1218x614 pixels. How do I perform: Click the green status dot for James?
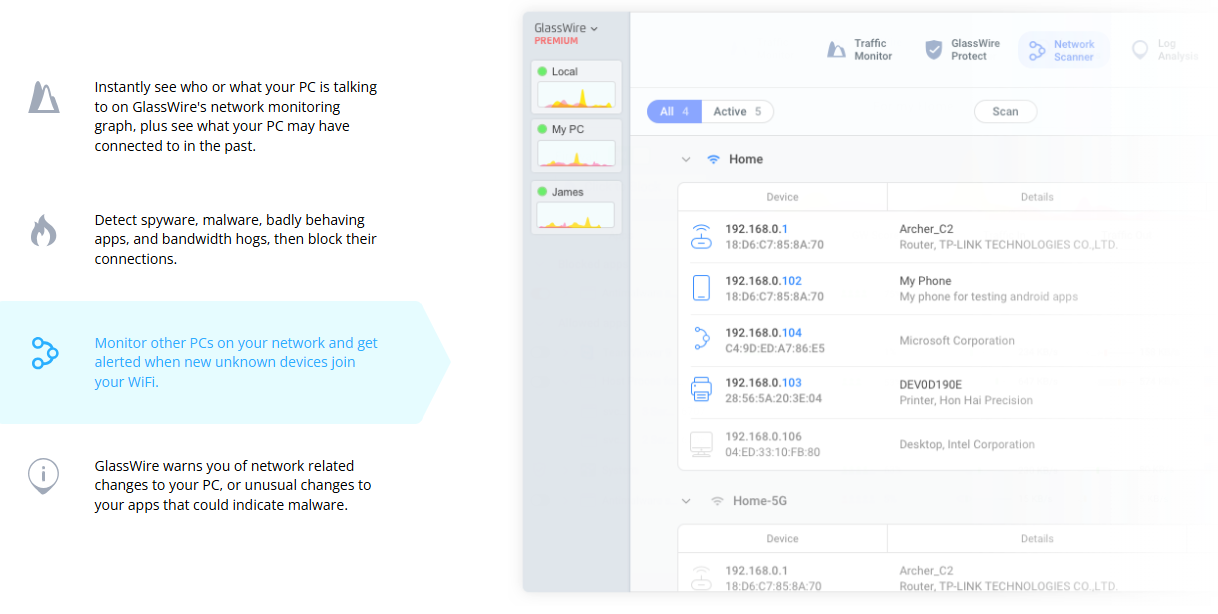542,191
